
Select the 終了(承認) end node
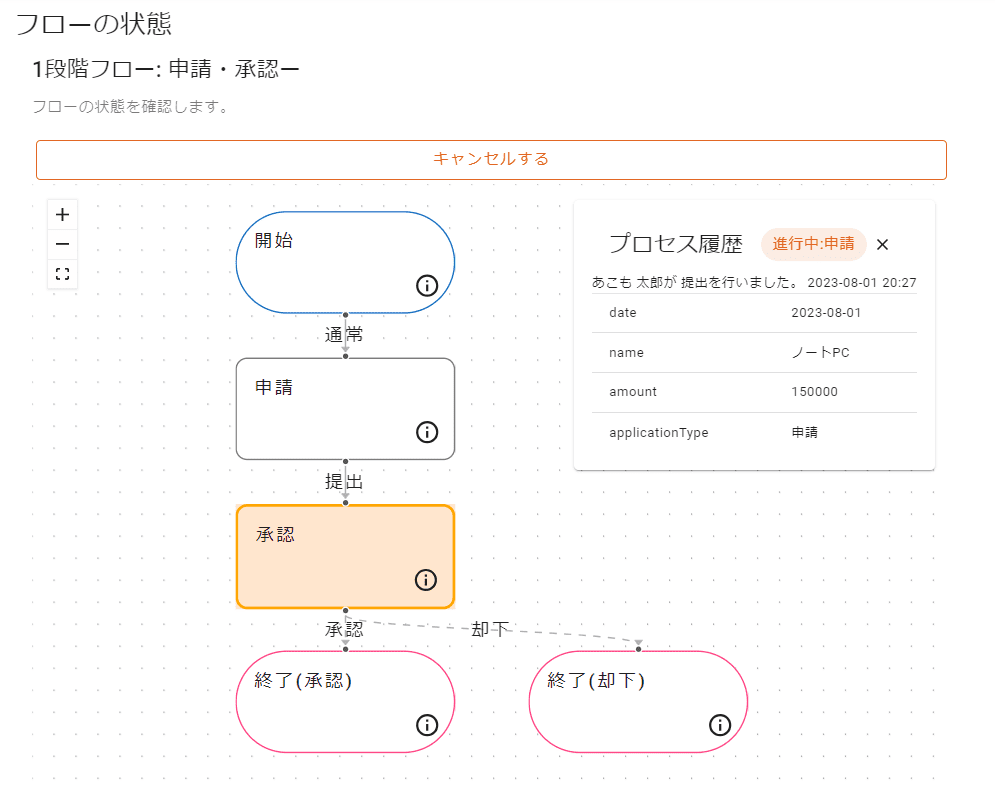[x=330, y=702]
